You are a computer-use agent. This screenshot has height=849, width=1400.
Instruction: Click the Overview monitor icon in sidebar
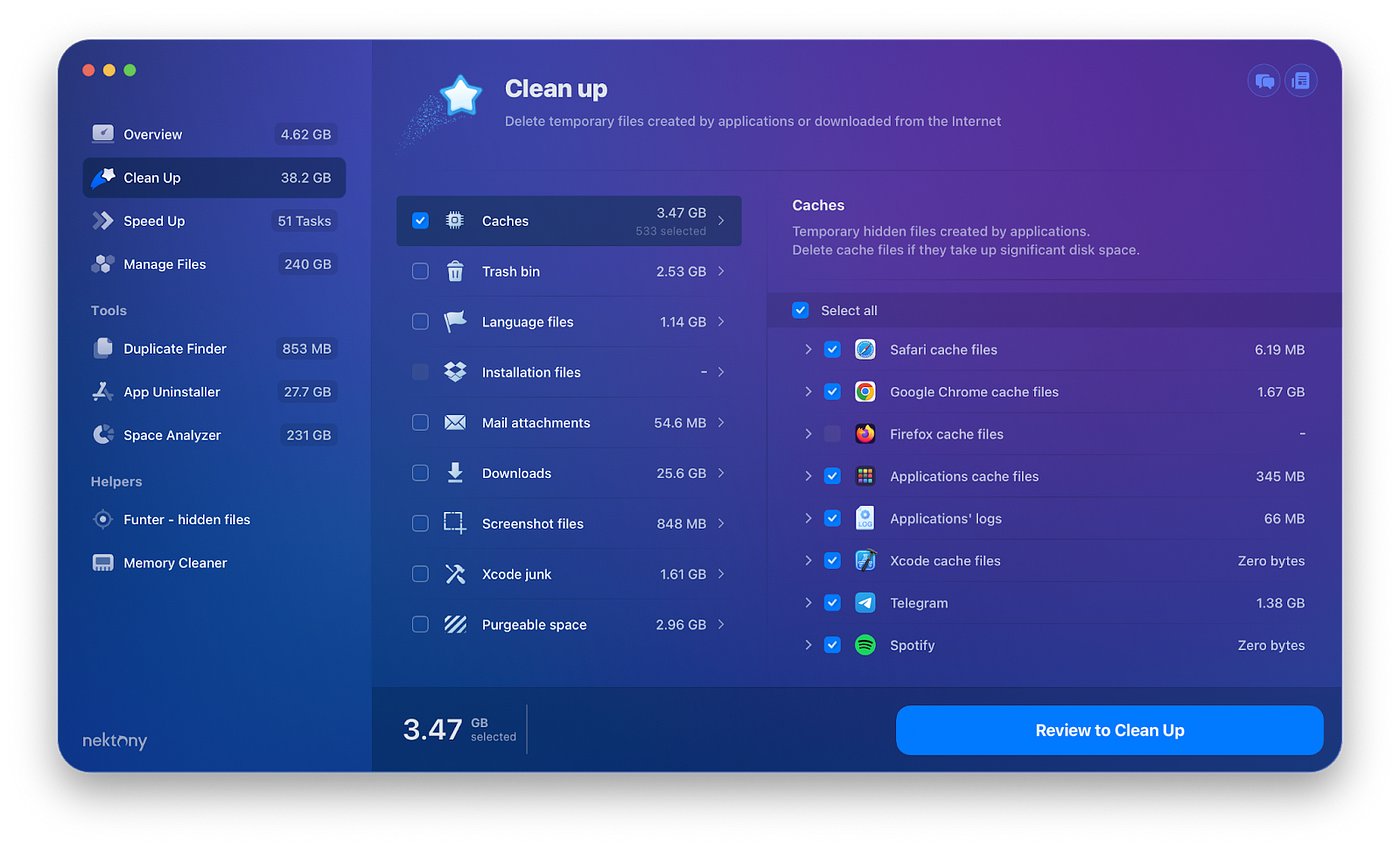[103, 134]
